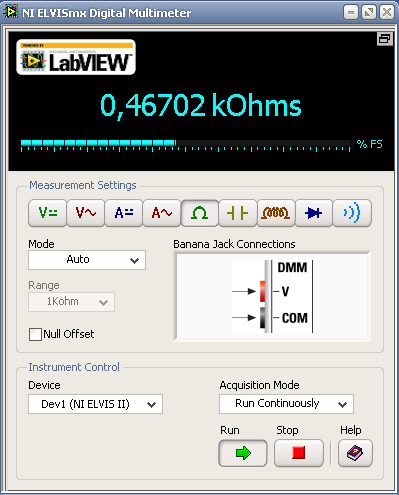Click the Instrument Control heading
The width and height of the screenshot is (399, 495).
(x=74, y=367)
